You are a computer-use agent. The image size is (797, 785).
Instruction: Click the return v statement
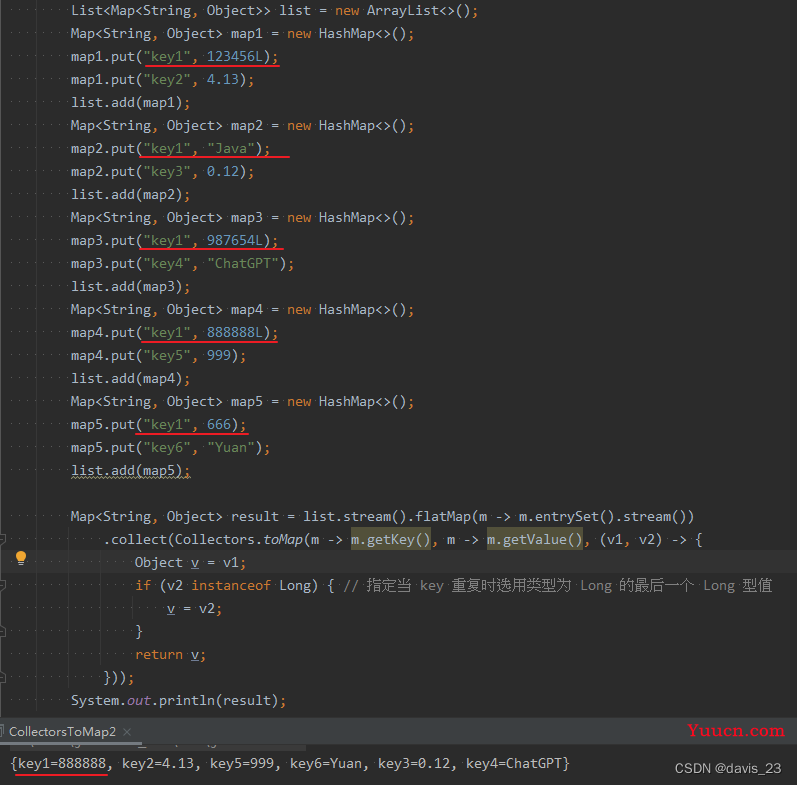click(170, 654)
